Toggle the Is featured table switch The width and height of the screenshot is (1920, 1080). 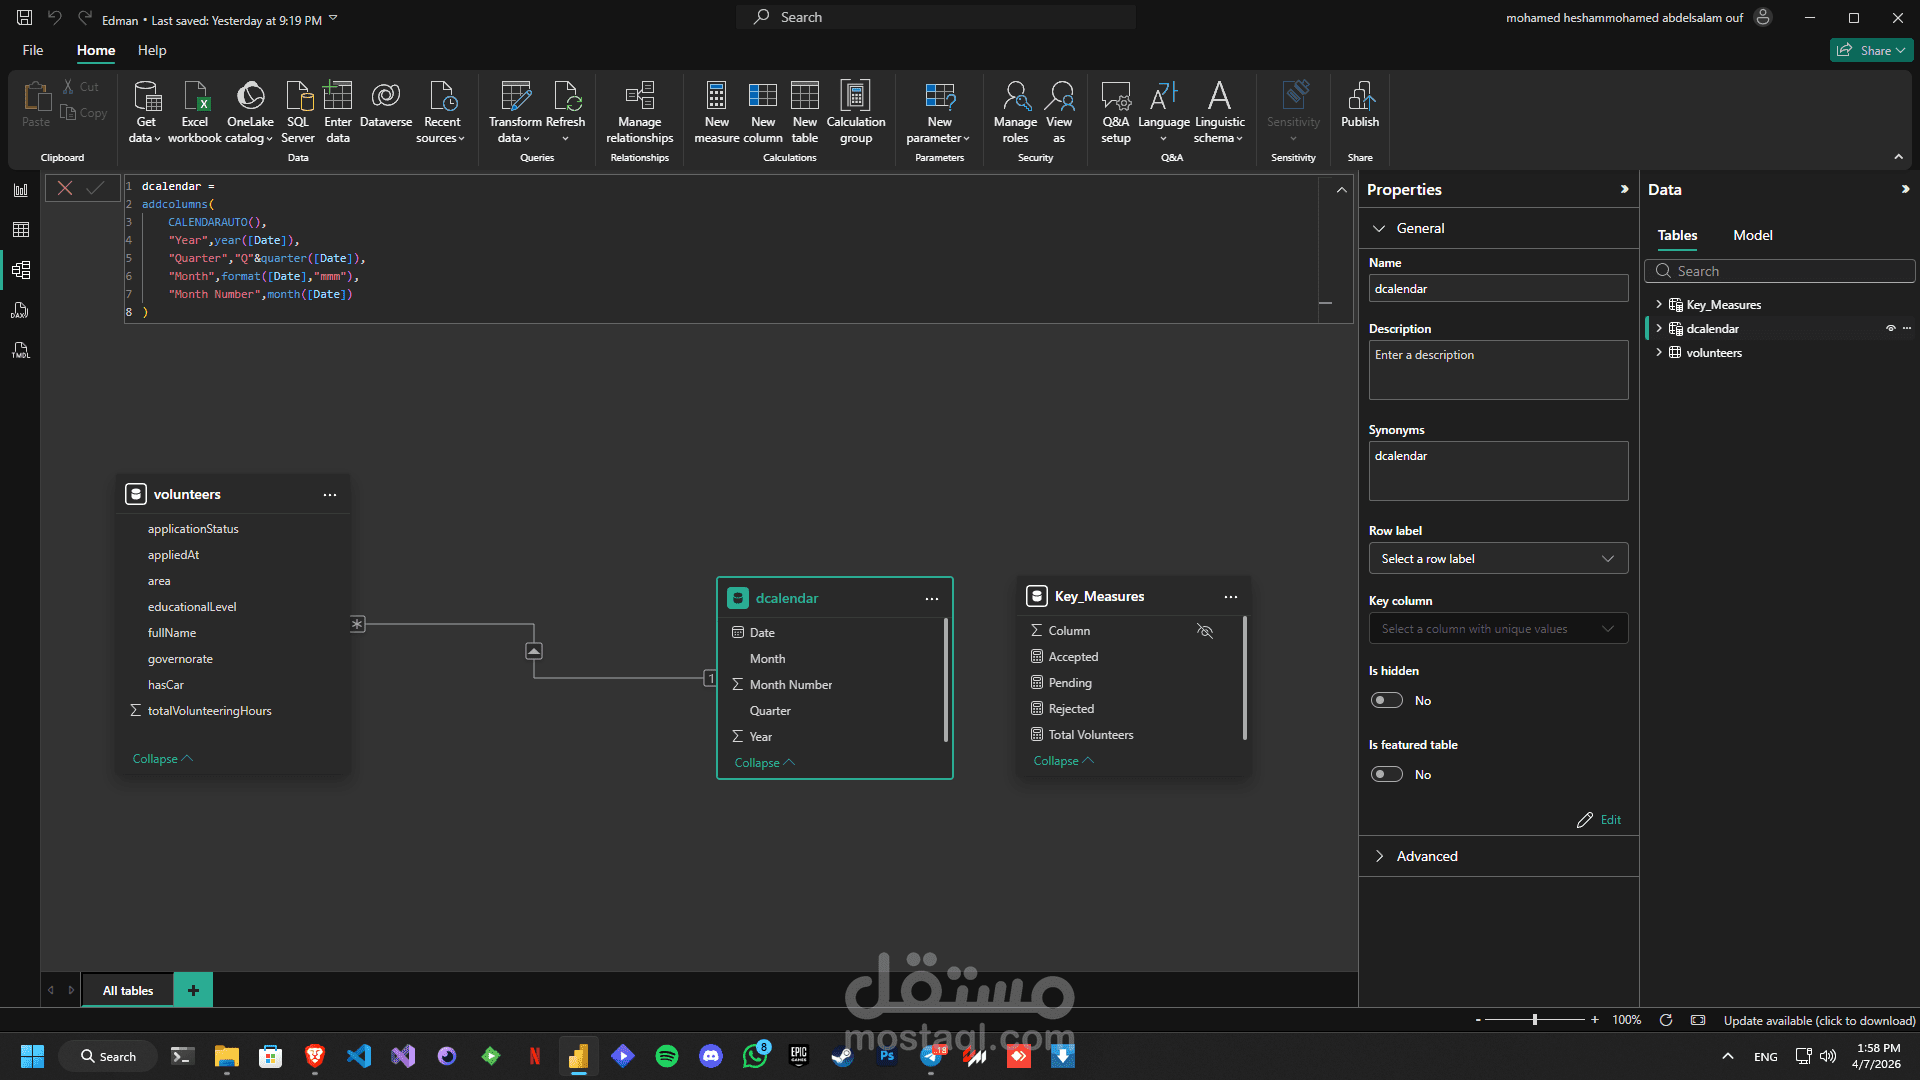coord(1386,774)
